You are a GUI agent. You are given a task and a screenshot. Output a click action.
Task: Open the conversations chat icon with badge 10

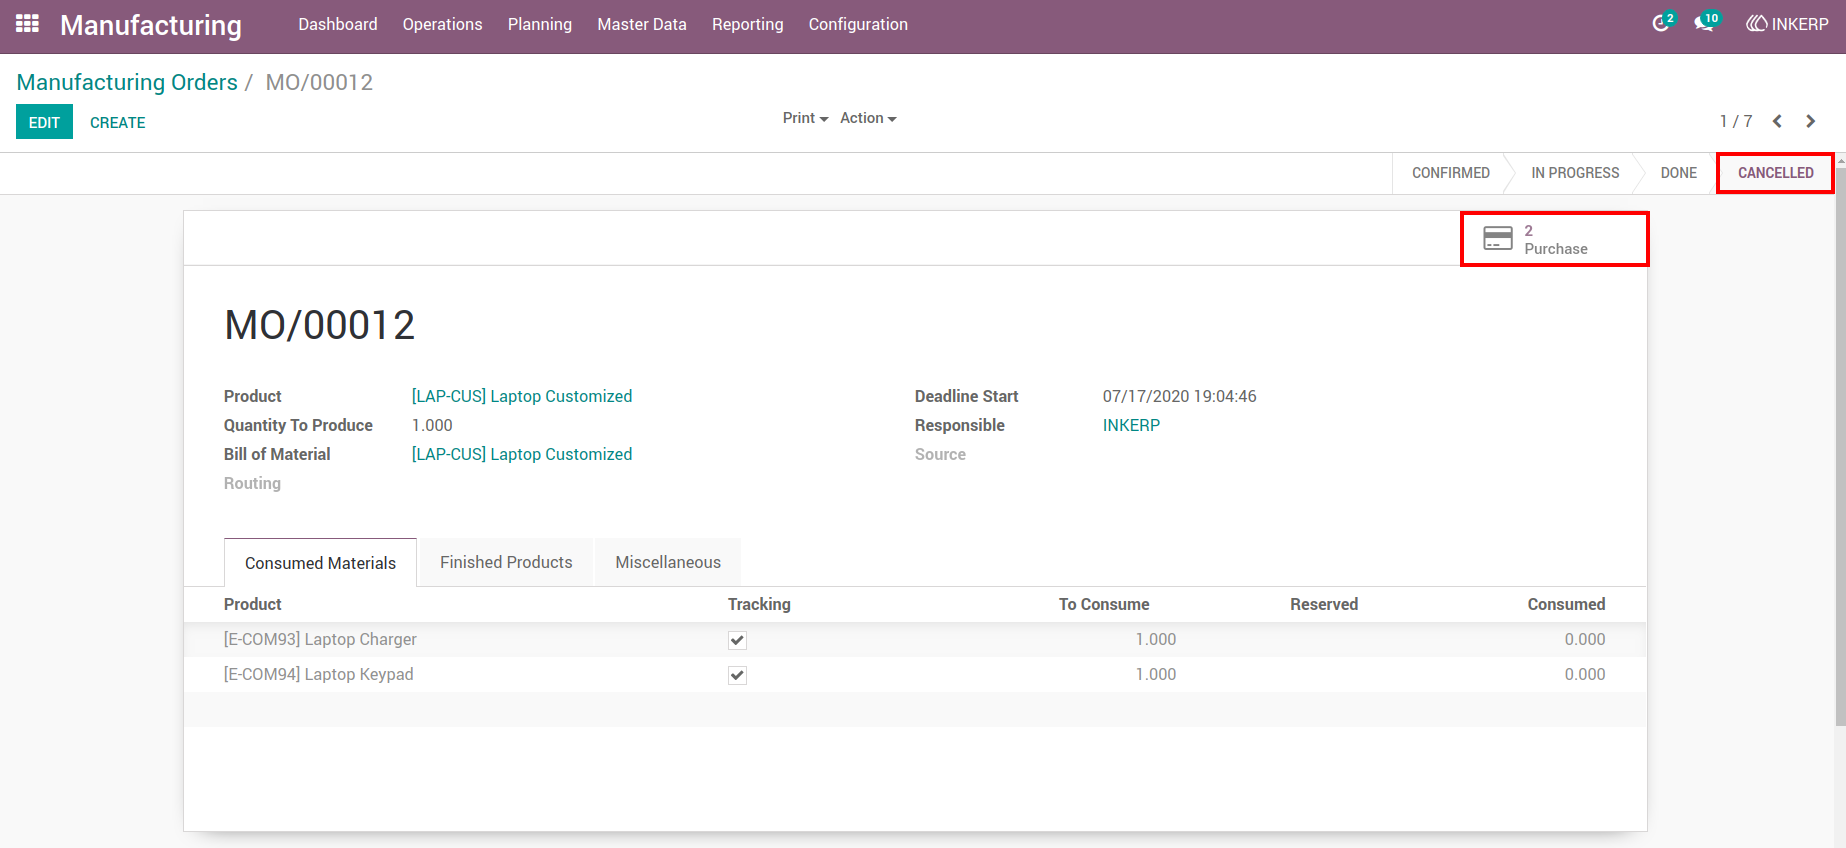click(x=1706, y=22)
